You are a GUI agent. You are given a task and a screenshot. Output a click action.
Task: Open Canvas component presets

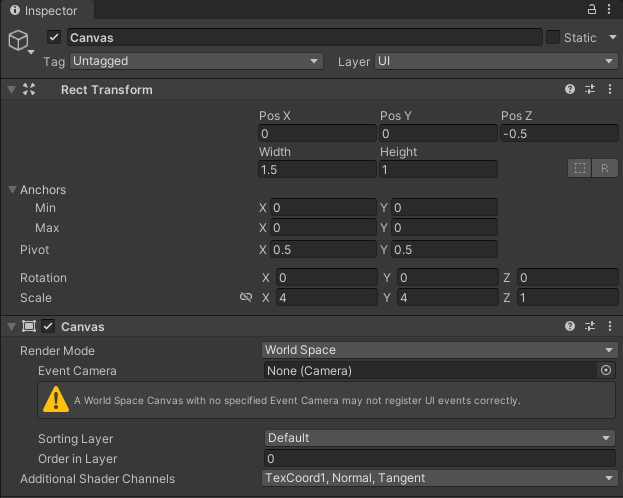tap(590, 326)
